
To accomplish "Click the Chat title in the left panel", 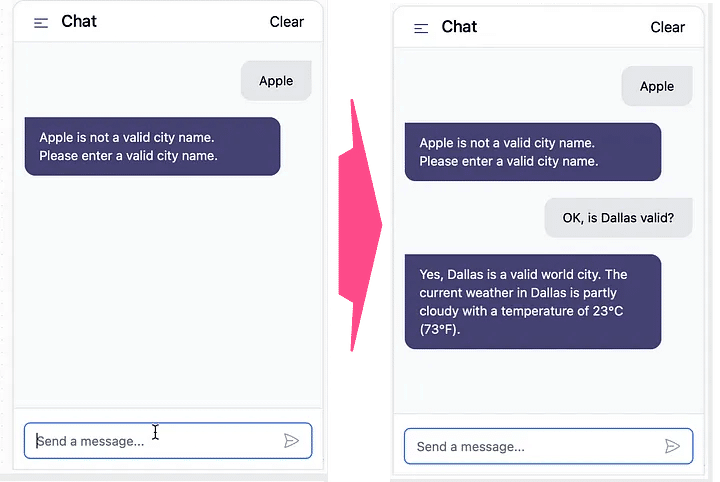I will coord(79,21).
